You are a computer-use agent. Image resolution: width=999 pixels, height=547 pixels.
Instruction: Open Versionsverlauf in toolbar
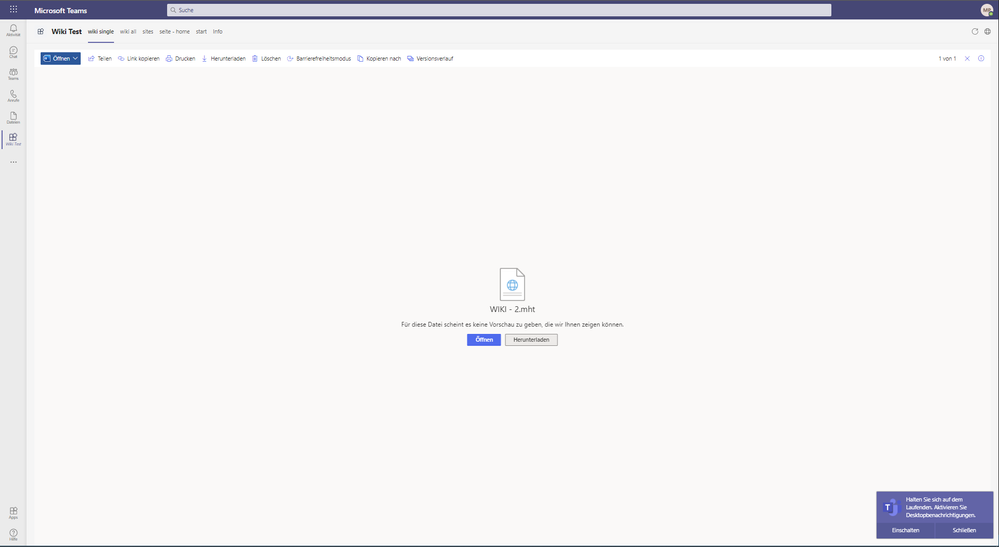(x=430, y=59)
